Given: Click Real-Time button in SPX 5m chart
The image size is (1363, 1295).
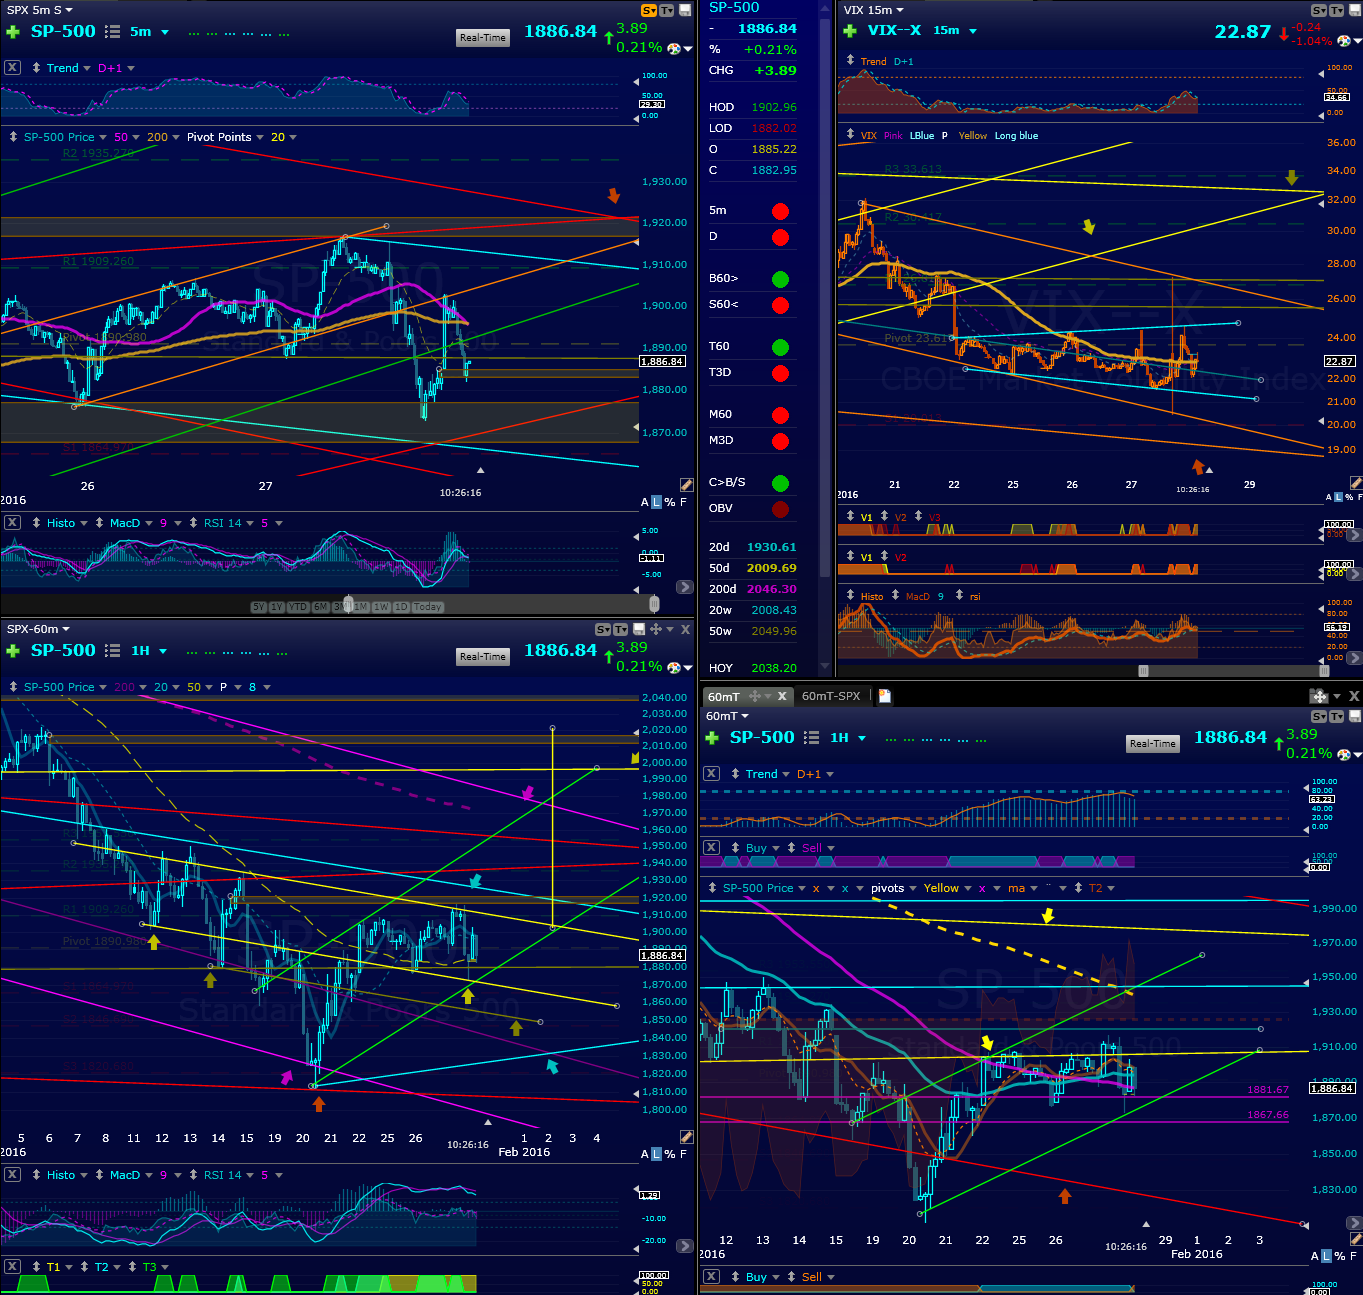Looking at the screenshot, I should tap(483, 38).
